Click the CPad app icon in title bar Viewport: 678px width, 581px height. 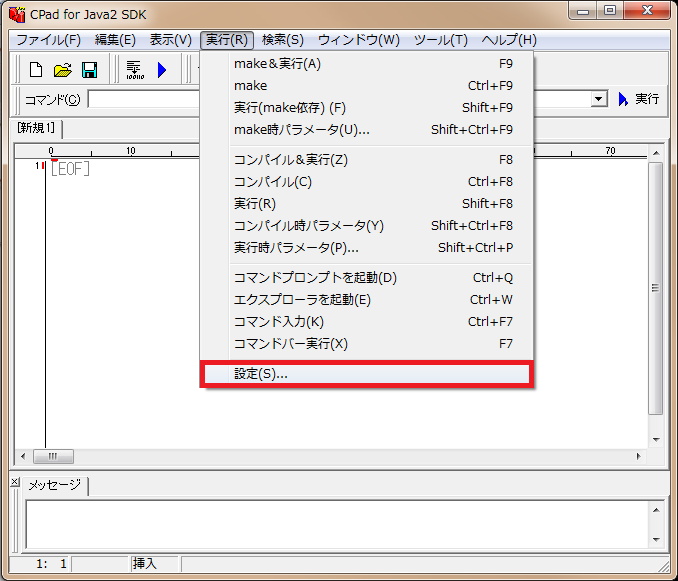coord(17,15)
